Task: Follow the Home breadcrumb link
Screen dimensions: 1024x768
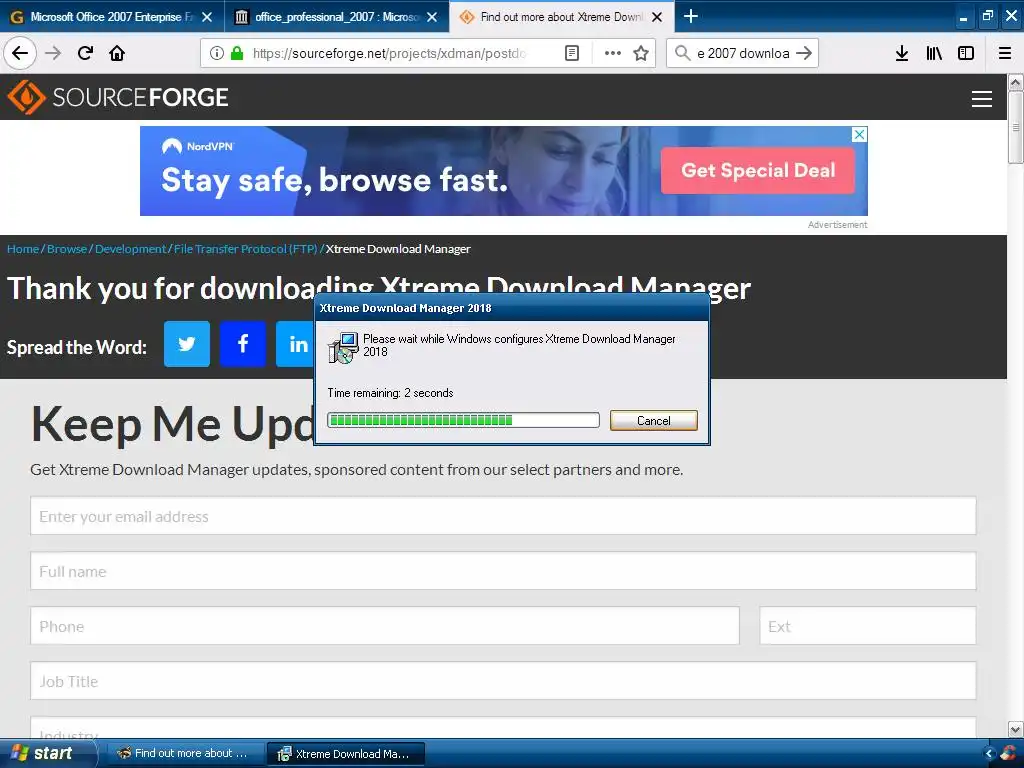Action: [23, 249]
